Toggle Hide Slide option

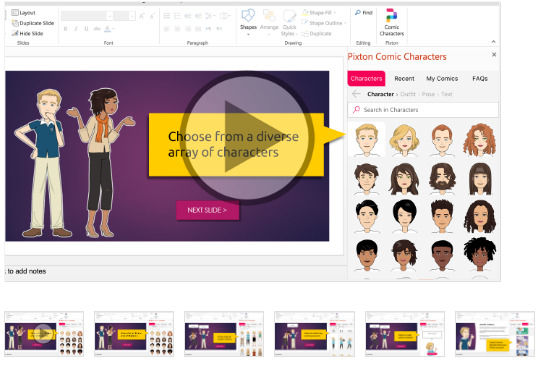click(x=28, y=33)
